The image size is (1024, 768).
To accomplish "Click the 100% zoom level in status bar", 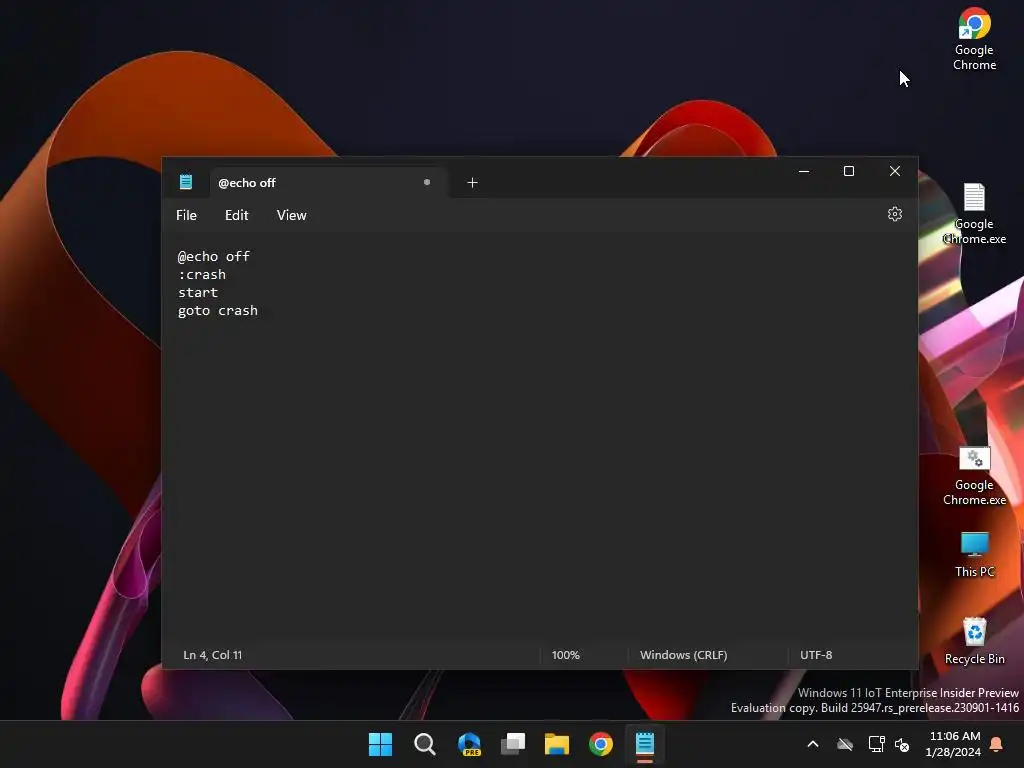I will [x=566, y=655].
